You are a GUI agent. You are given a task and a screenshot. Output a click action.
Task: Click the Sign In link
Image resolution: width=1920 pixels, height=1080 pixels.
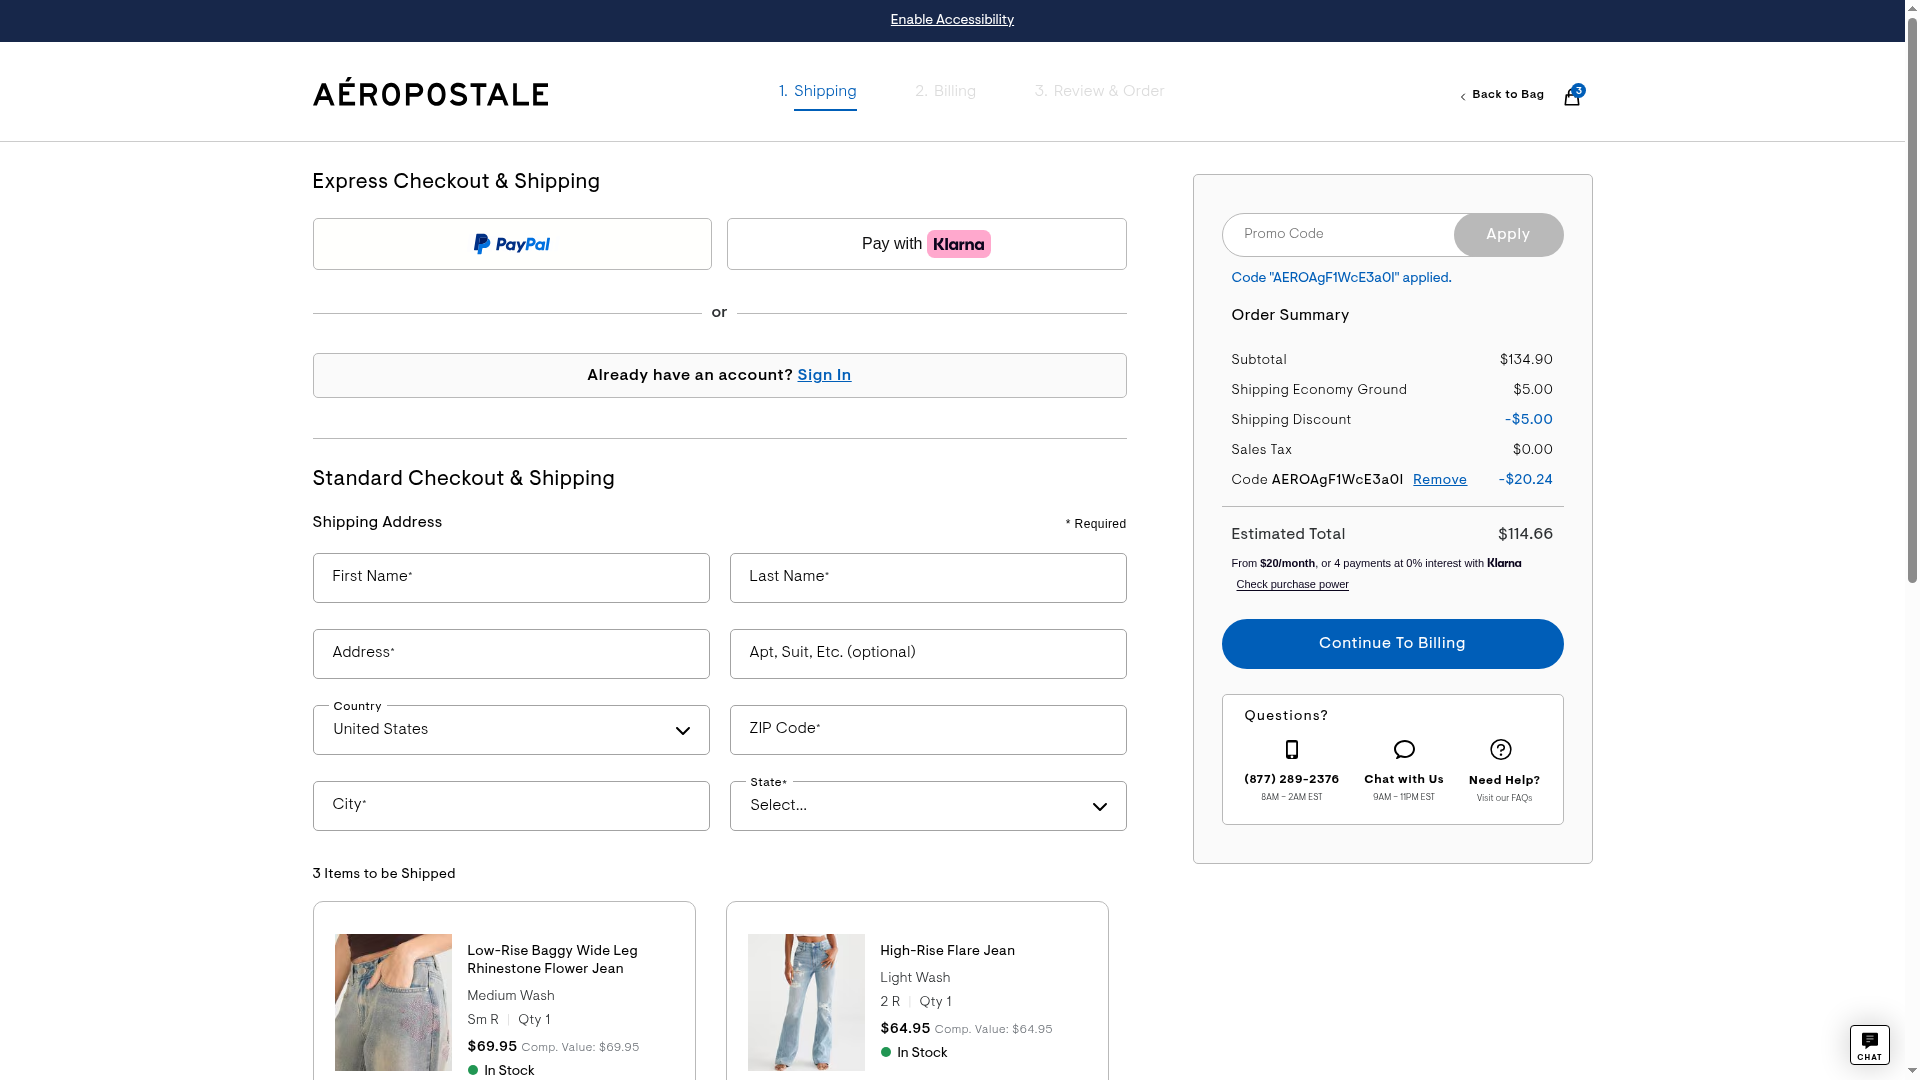[x=823, y=376]
